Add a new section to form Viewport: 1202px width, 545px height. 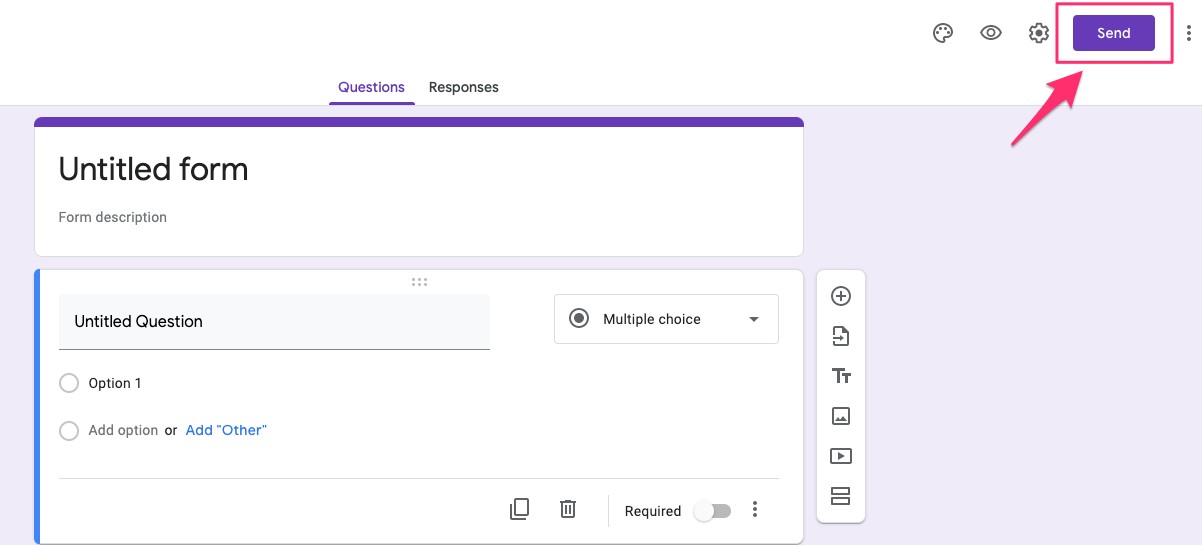(x=841, y=496)
